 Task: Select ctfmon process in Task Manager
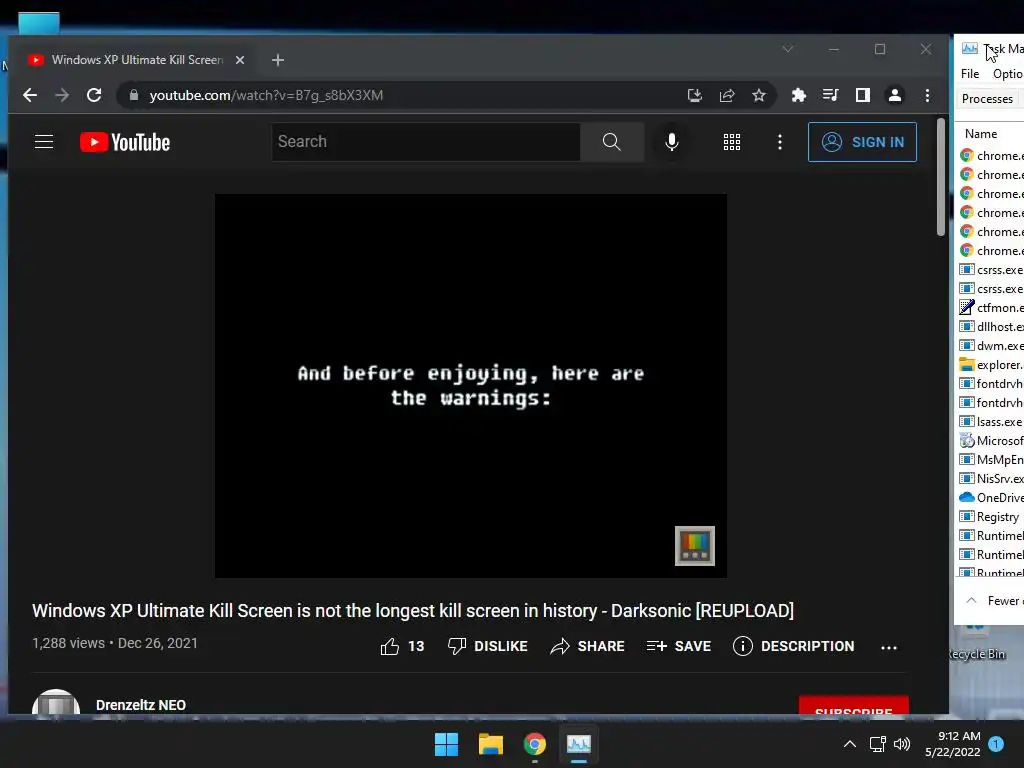pos(991,308)
